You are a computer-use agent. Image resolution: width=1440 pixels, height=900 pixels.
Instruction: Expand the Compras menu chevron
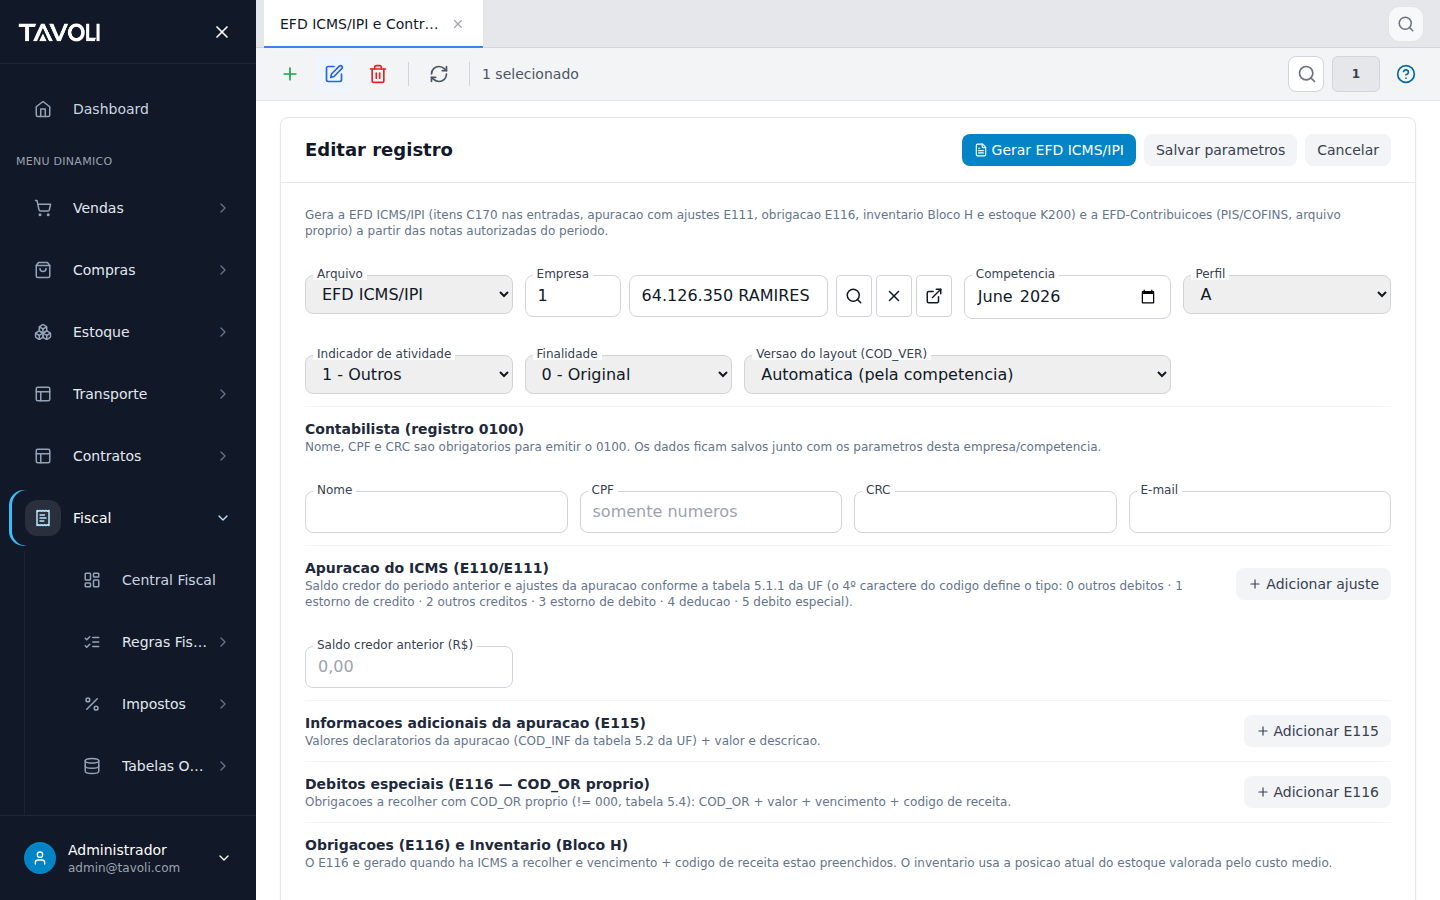tap(223, 270)
